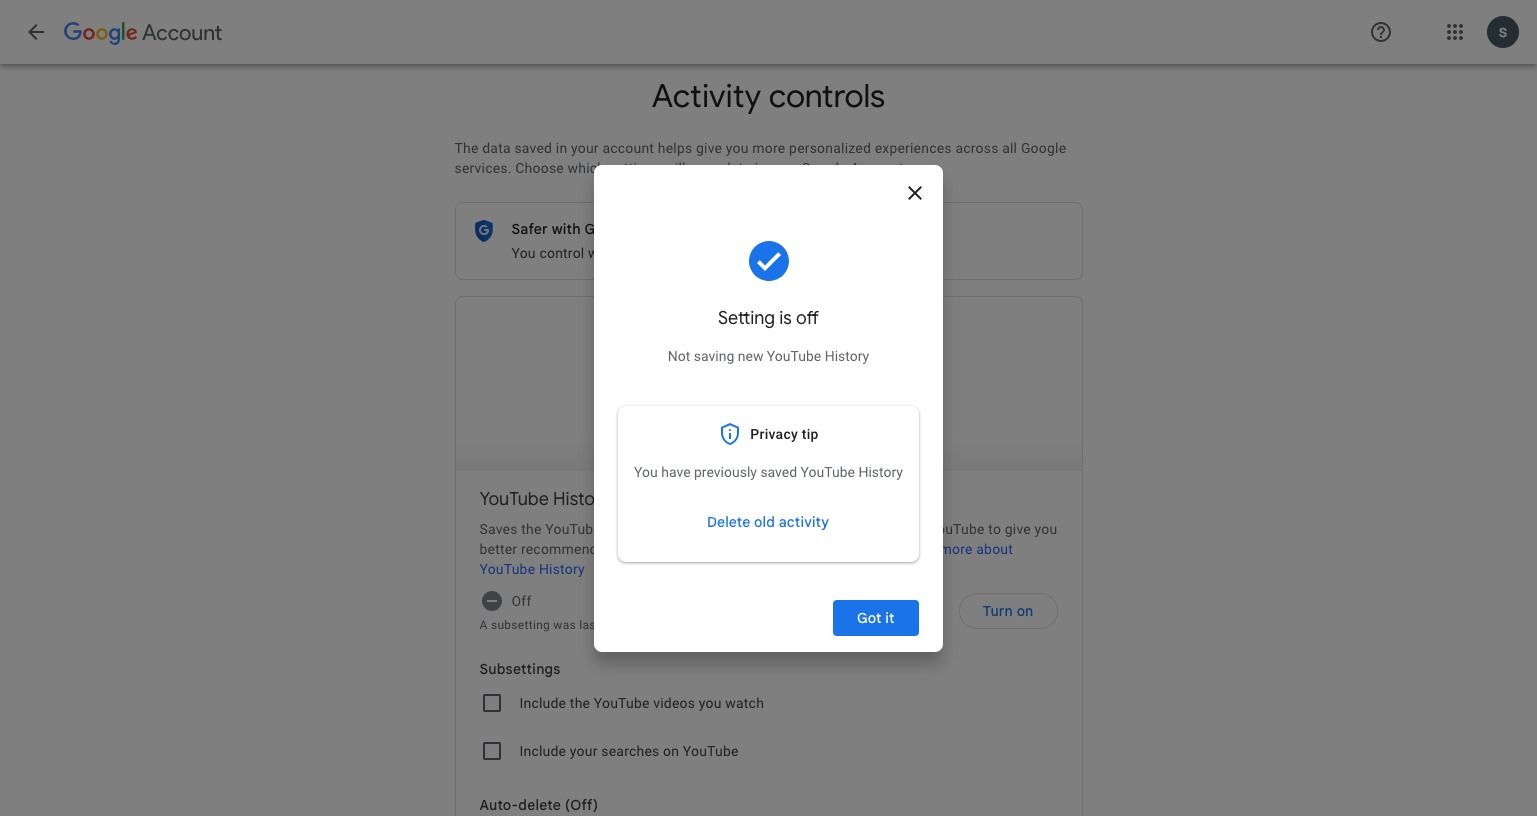Click Turn on for YouTube History
The height and width of the screenshot is (816, 1537).
point(1007,611)
